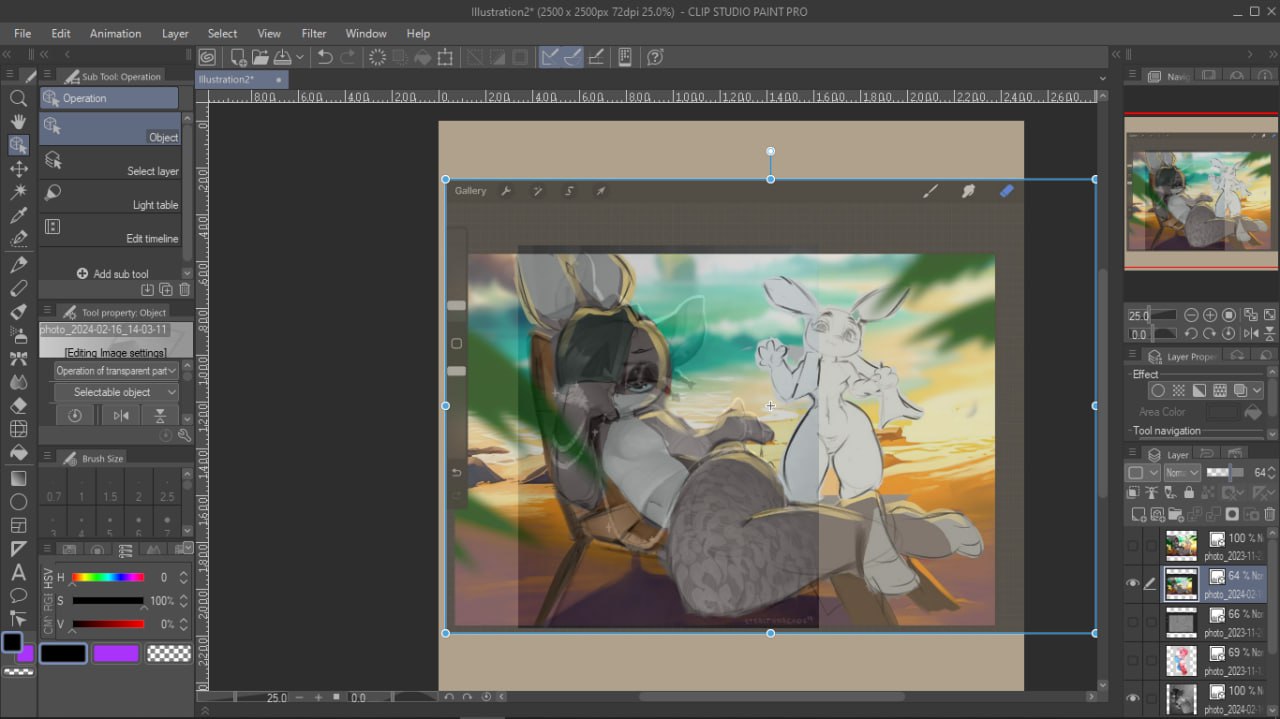
Task: Select the Zoom magnifier tool
Action: (18, 98)
